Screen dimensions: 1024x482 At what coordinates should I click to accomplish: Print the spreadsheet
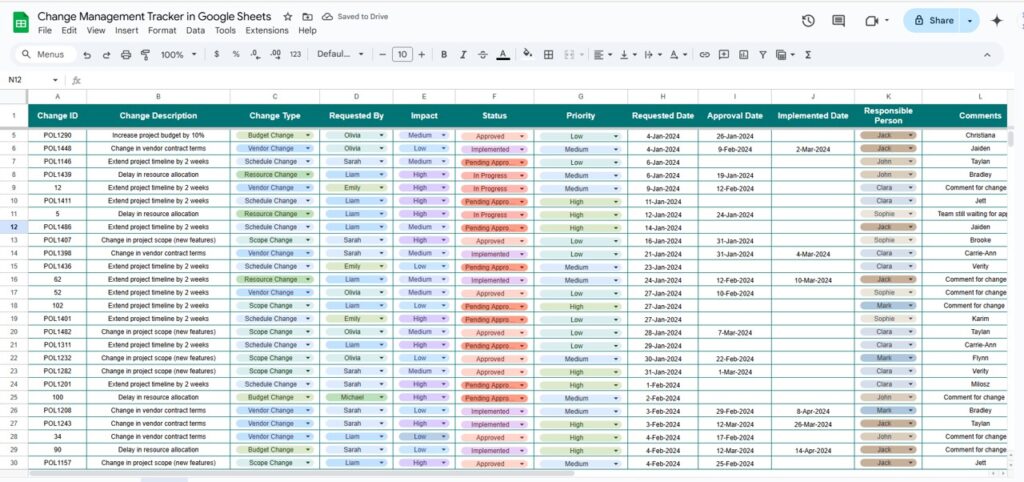pyautogui.click(x=126, y=55)
